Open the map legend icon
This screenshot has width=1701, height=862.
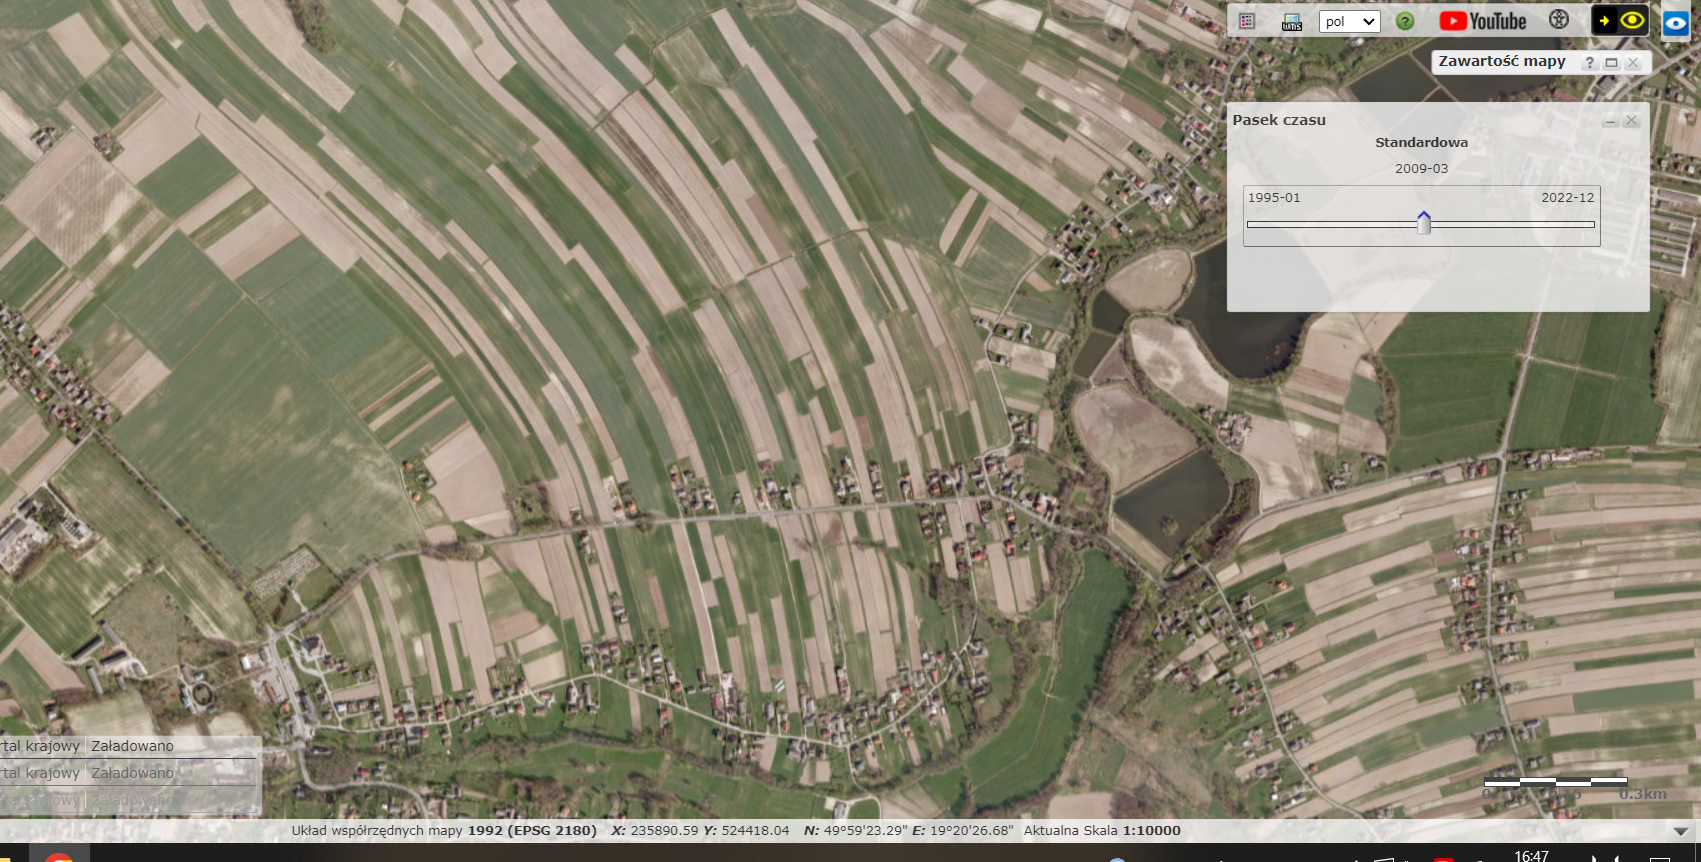[1247, 21]
